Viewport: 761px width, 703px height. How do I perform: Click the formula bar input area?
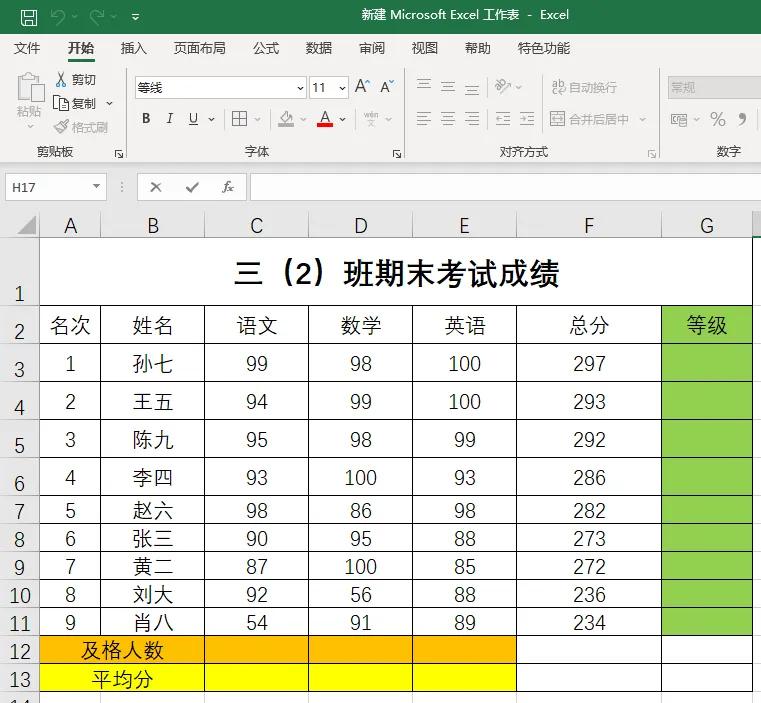(505, 187)
